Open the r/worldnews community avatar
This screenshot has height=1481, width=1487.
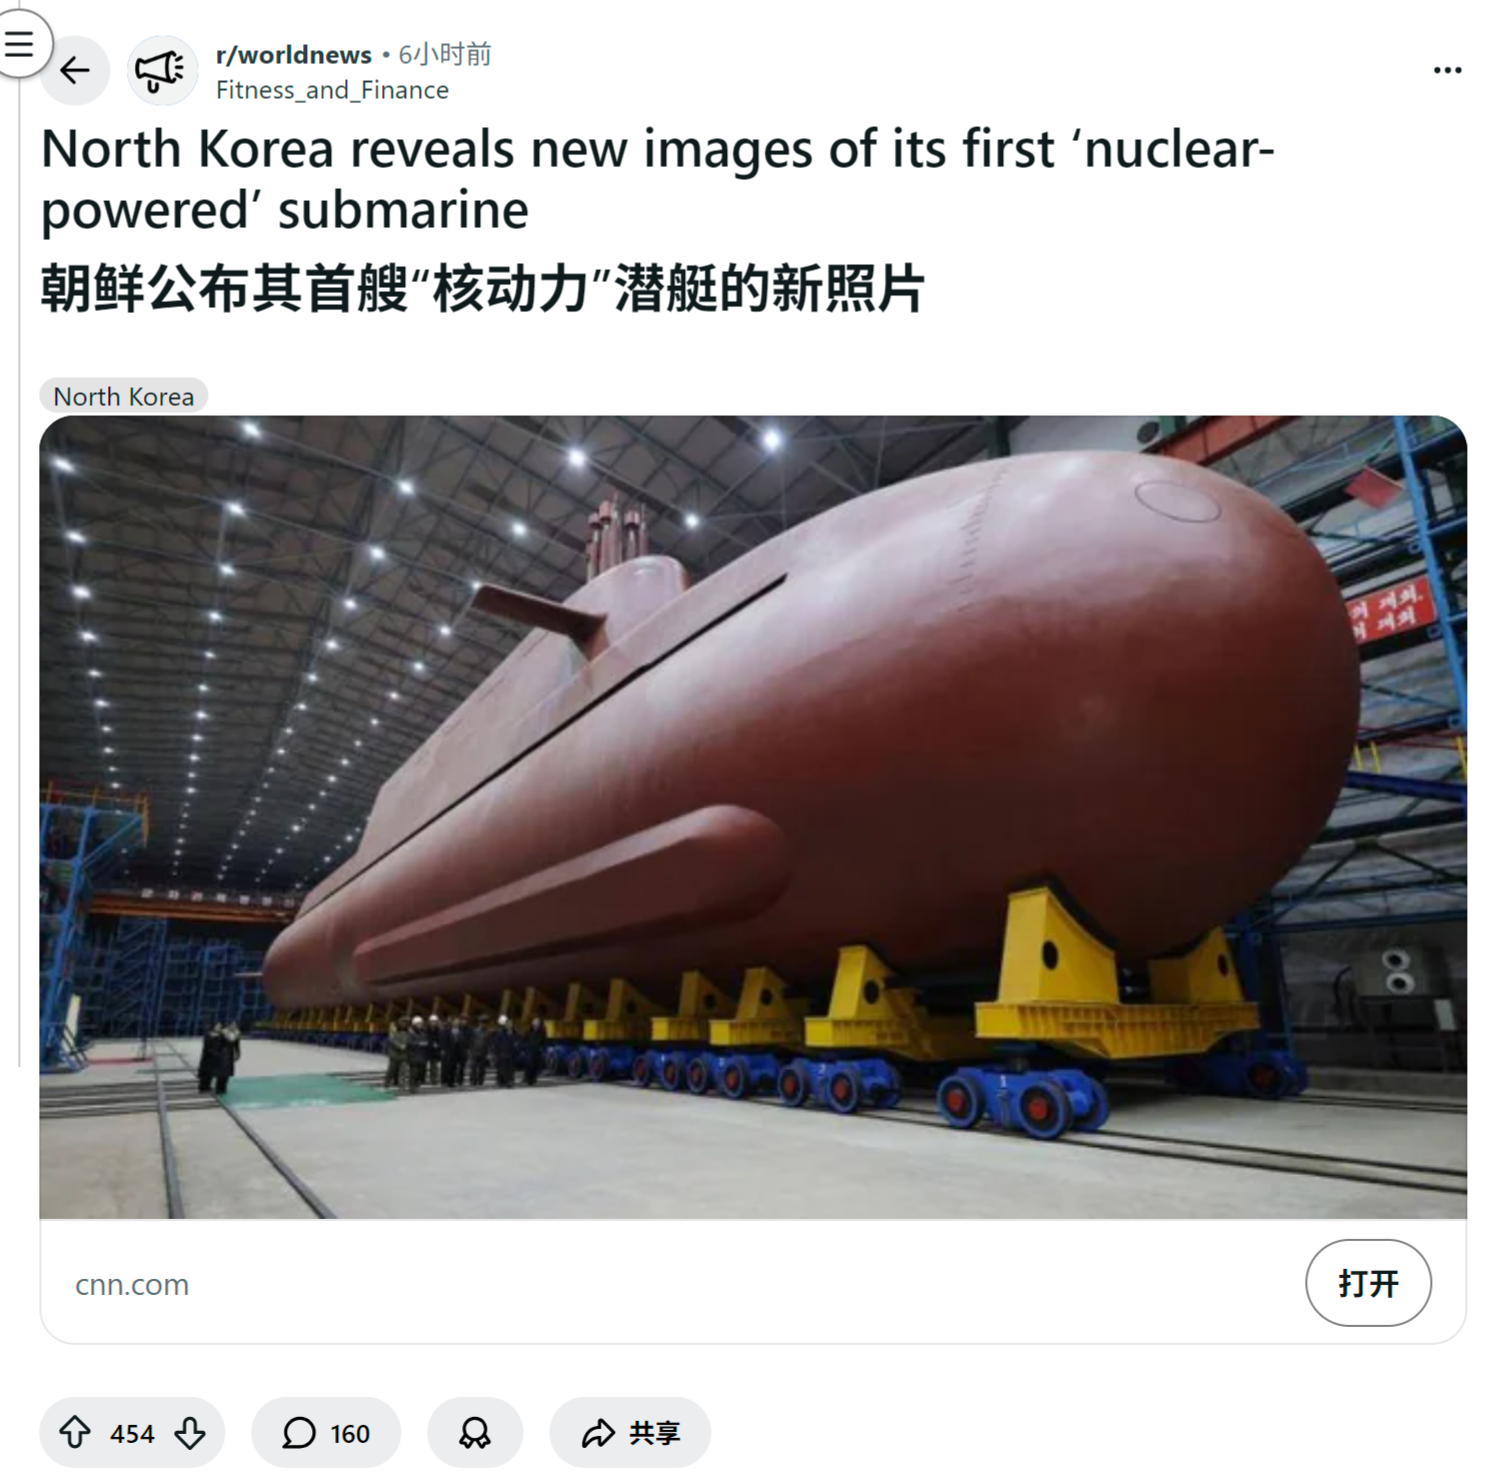pyautogui.click(x=162, y=70)
